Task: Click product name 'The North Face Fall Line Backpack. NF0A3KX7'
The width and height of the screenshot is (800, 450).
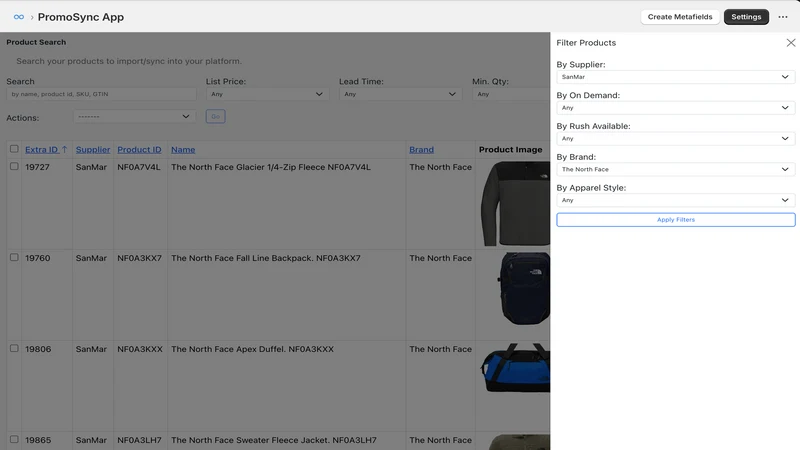Action: click(266, 258)
